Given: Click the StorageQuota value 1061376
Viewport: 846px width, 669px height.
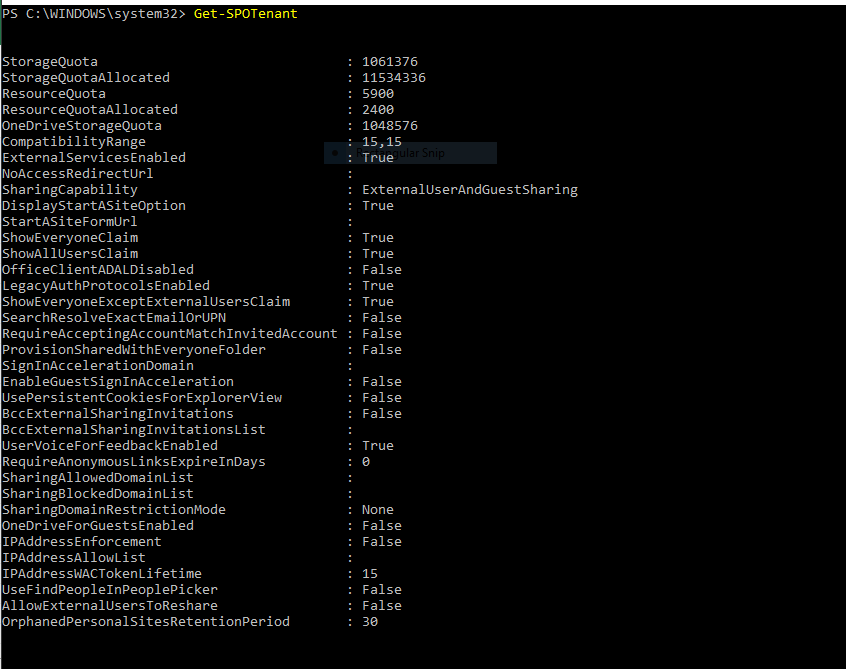Looking at the screenshot, I should point(389,62).
